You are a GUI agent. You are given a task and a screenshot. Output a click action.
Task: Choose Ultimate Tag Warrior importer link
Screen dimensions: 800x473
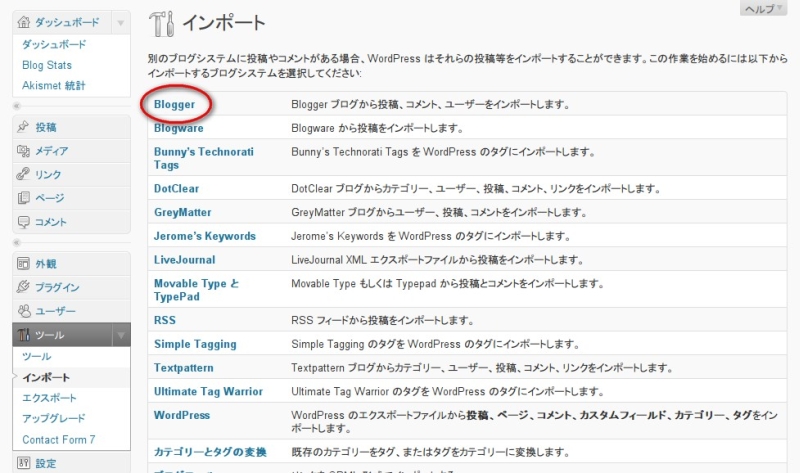coord(208,391)
